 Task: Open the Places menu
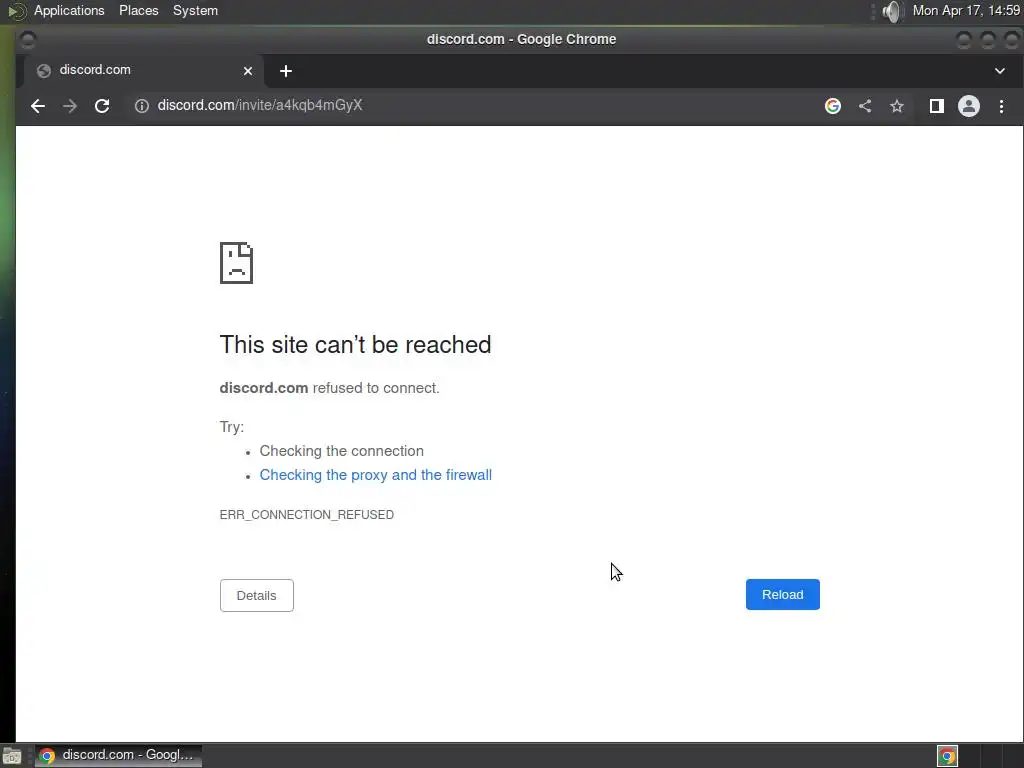(138, 10)
